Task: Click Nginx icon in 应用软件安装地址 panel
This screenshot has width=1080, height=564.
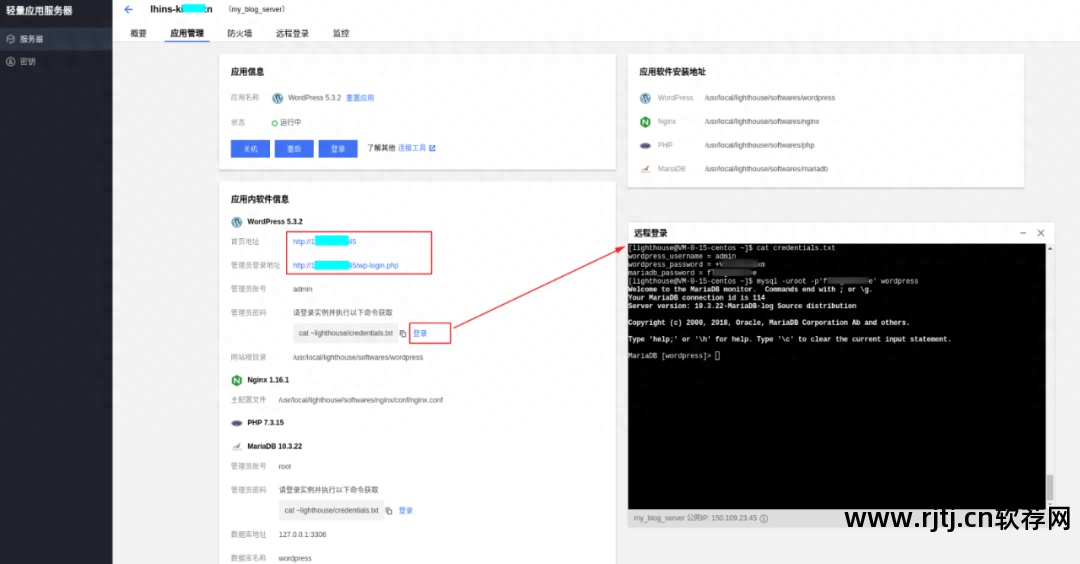Action: (645, 122)
